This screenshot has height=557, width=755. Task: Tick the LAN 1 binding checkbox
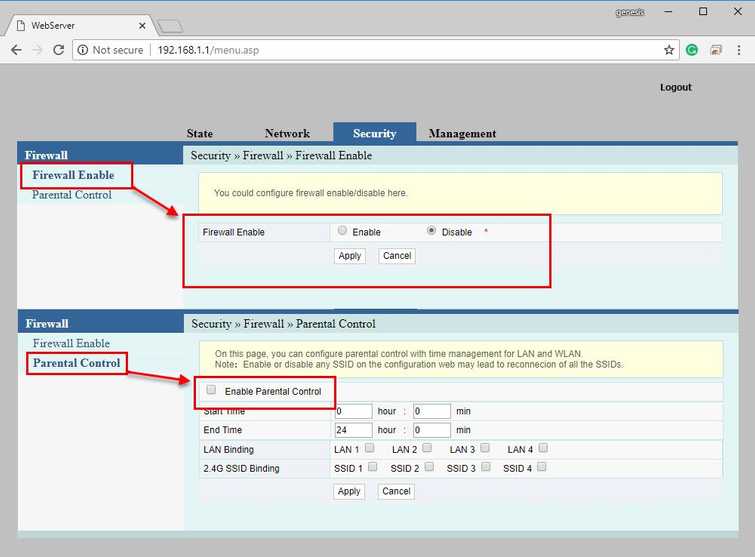click(369, 448)
